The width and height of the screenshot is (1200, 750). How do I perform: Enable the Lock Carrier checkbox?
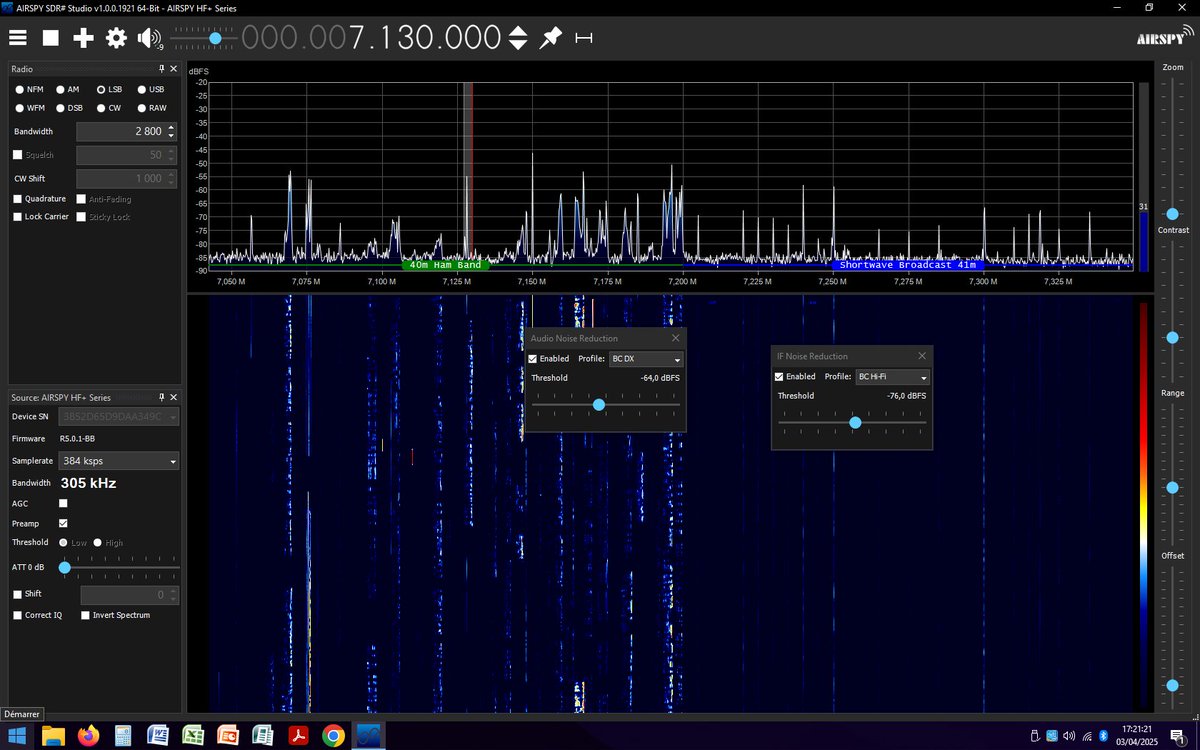18,216
